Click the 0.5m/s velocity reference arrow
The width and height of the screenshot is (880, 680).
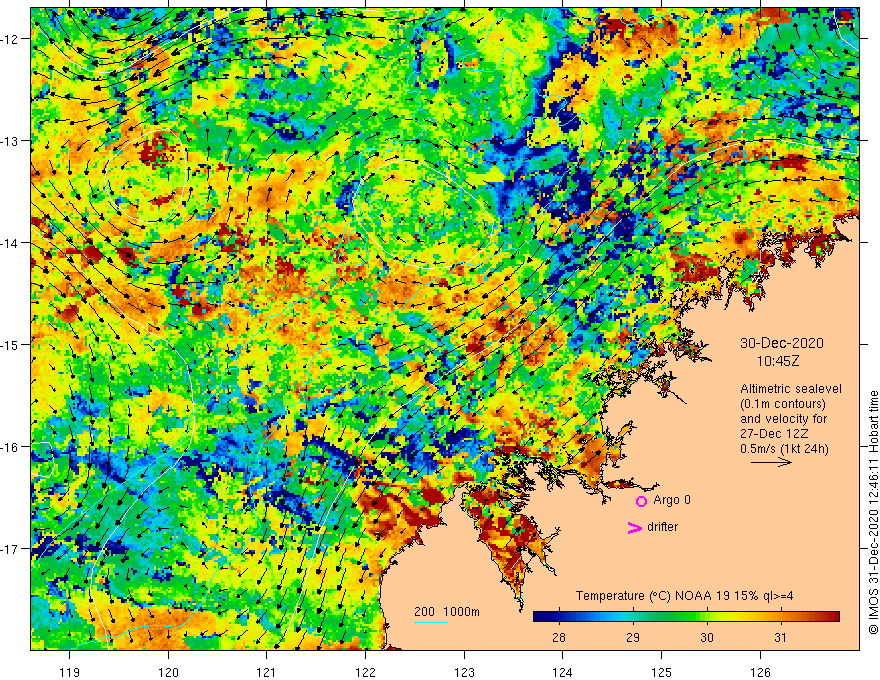pyautogui.click(x=772, y=462)
